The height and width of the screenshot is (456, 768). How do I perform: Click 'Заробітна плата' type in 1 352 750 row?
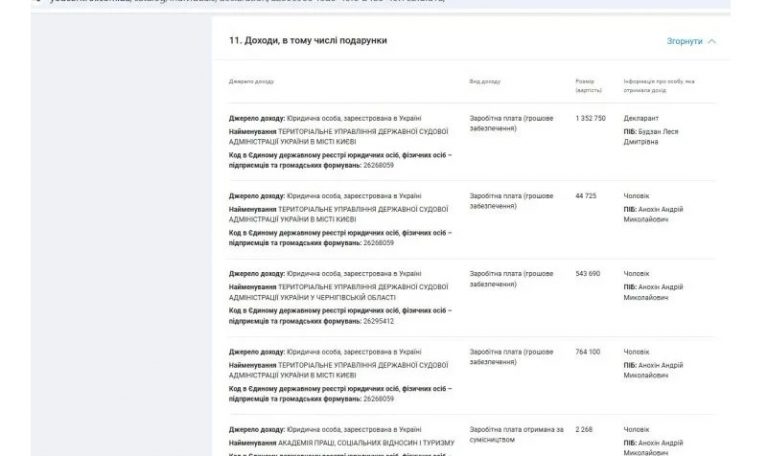[x=511, y=123]
